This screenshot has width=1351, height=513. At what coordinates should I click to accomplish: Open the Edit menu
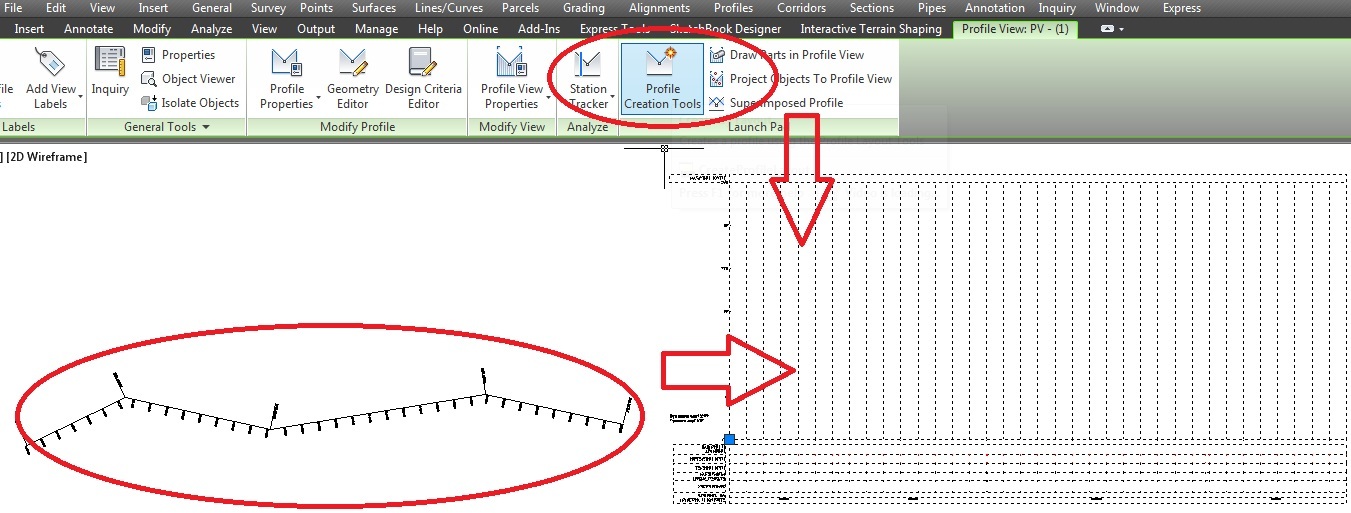coord(56,8)
